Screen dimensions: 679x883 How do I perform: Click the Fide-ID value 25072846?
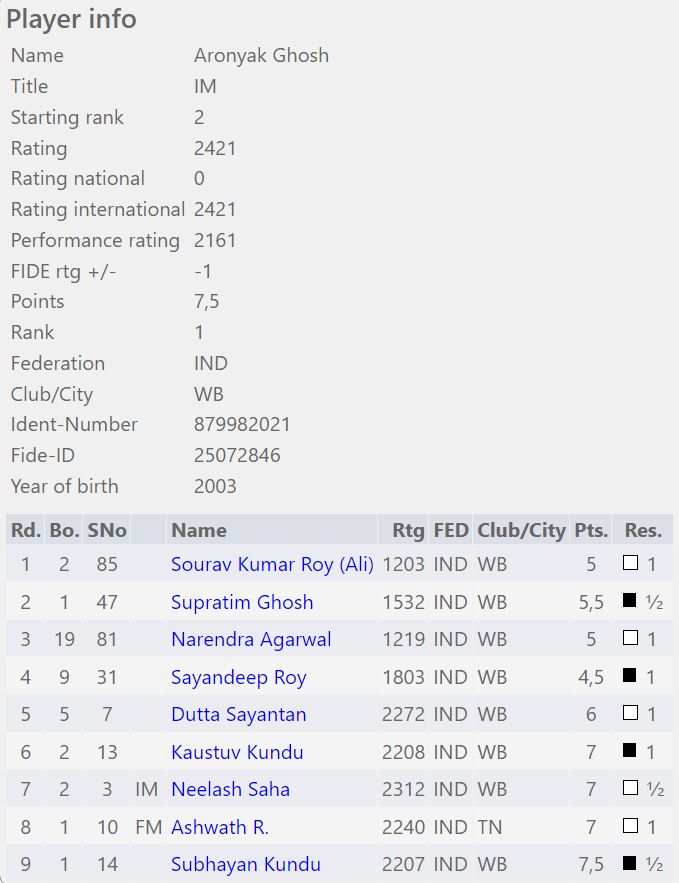click(x=237, y=455)
